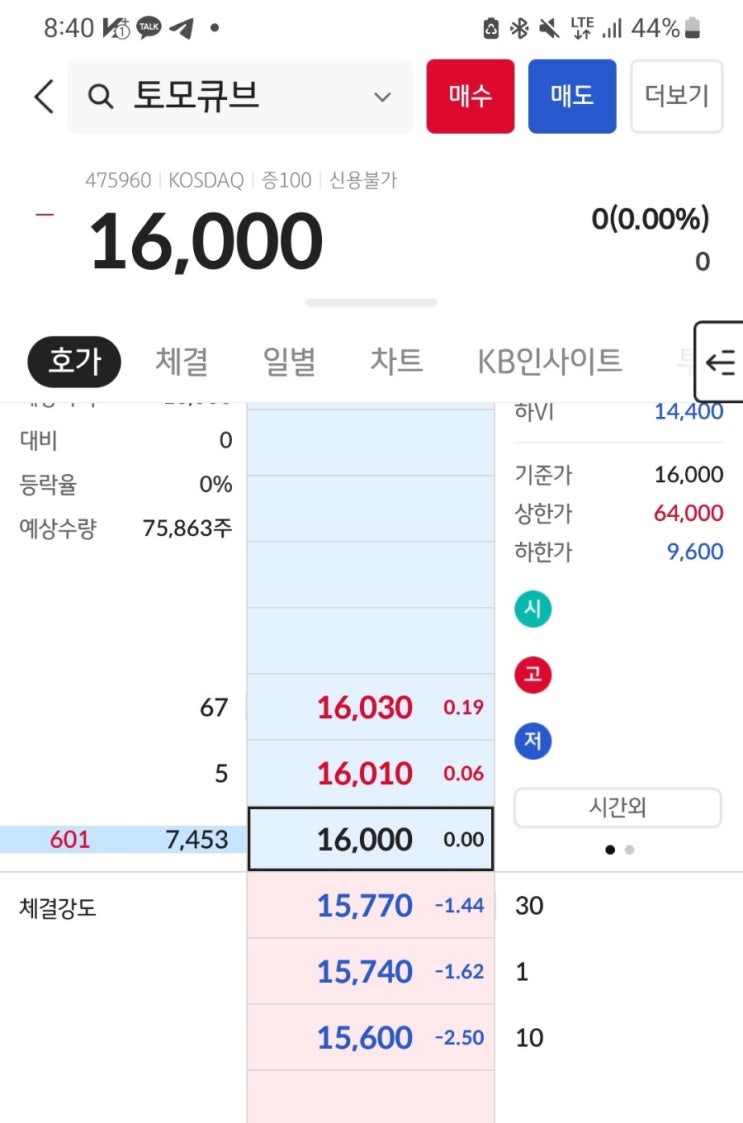Tap the back arrow icon
743x1123 pixels.
pyautogui.click(x=43, y=97)
